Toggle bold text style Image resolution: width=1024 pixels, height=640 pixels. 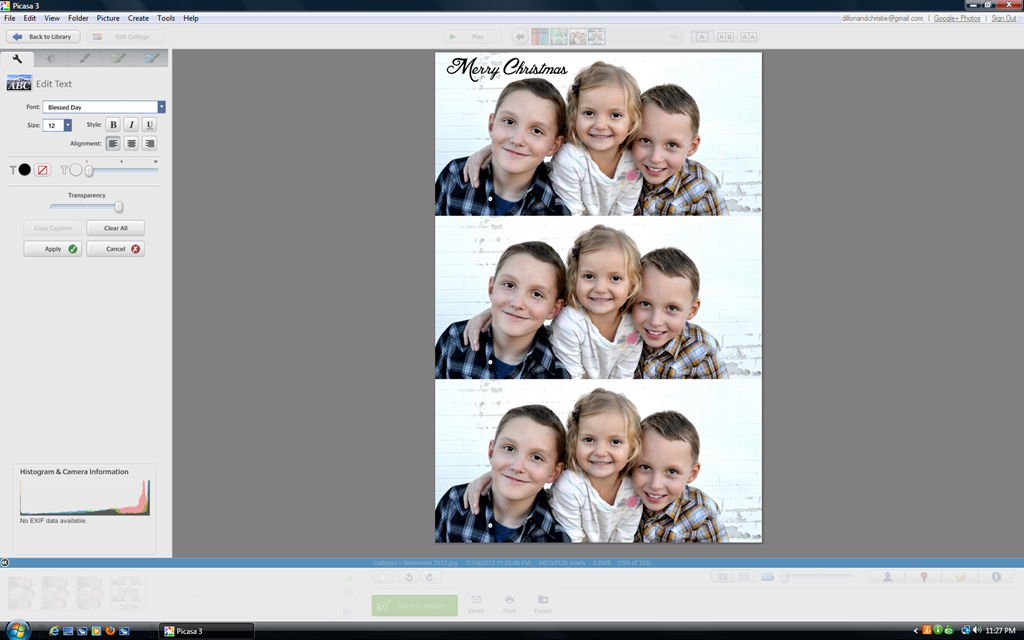(113, 125)
